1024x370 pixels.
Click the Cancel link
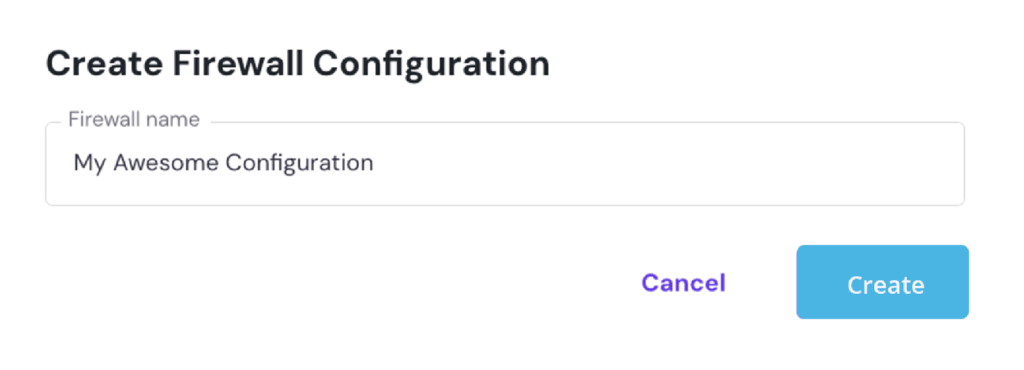(x=683, y=283)
